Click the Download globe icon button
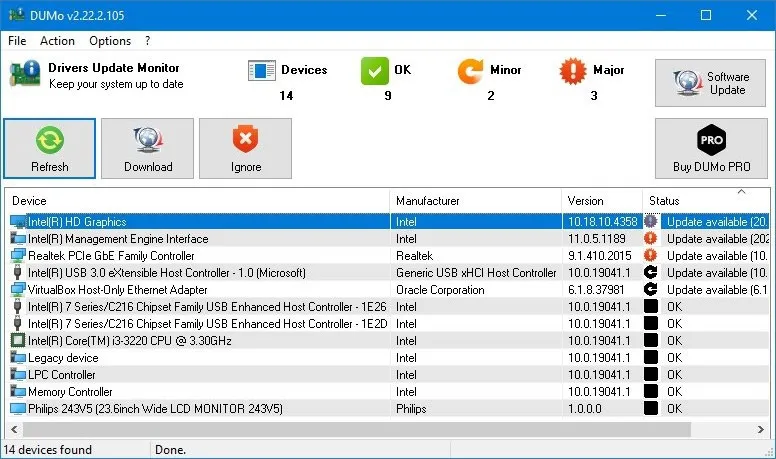This screenshot has width=776, height=459. (148, 140)
